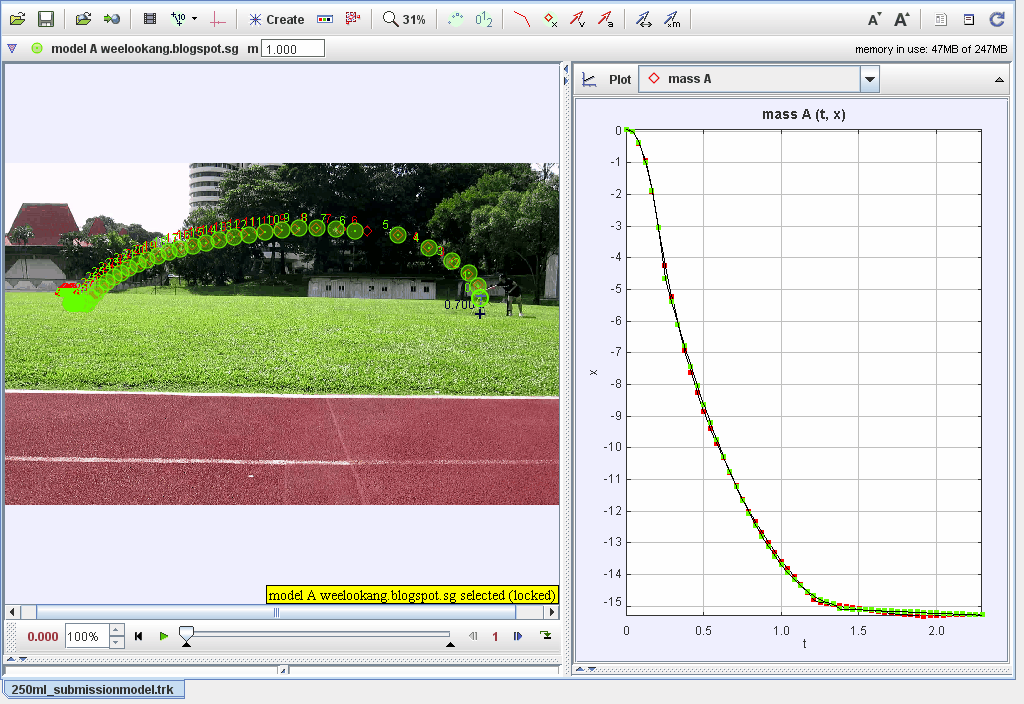Open the library browser folder icon
This screenshot has width=1024, height=704.
(x=83, y=19)
